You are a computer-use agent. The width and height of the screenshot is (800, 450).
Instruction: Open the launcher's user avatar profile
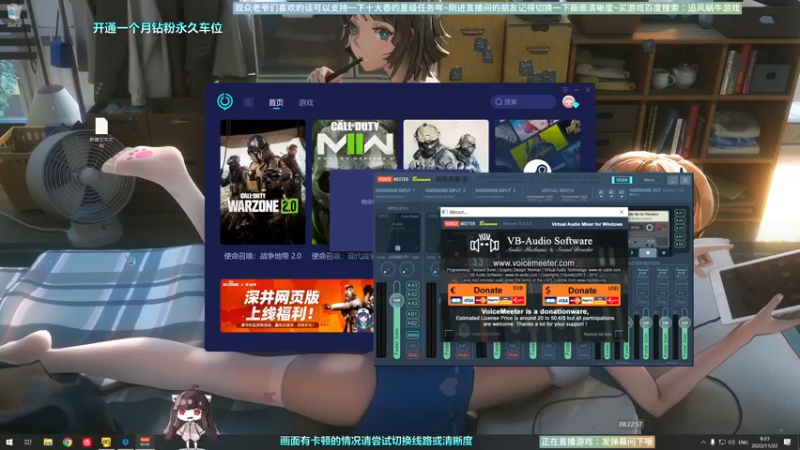(x=569, y=102)
